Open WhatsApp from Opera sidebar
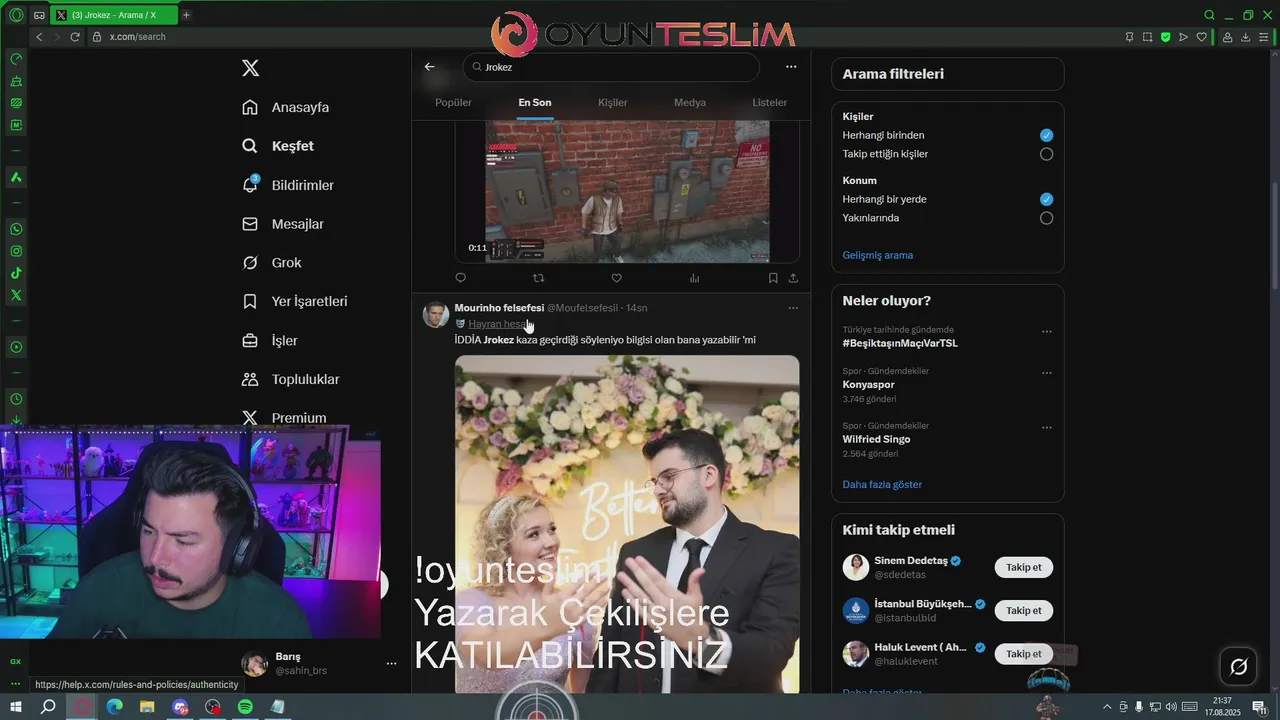This screenshot has height=720, width=1280. 16,229
